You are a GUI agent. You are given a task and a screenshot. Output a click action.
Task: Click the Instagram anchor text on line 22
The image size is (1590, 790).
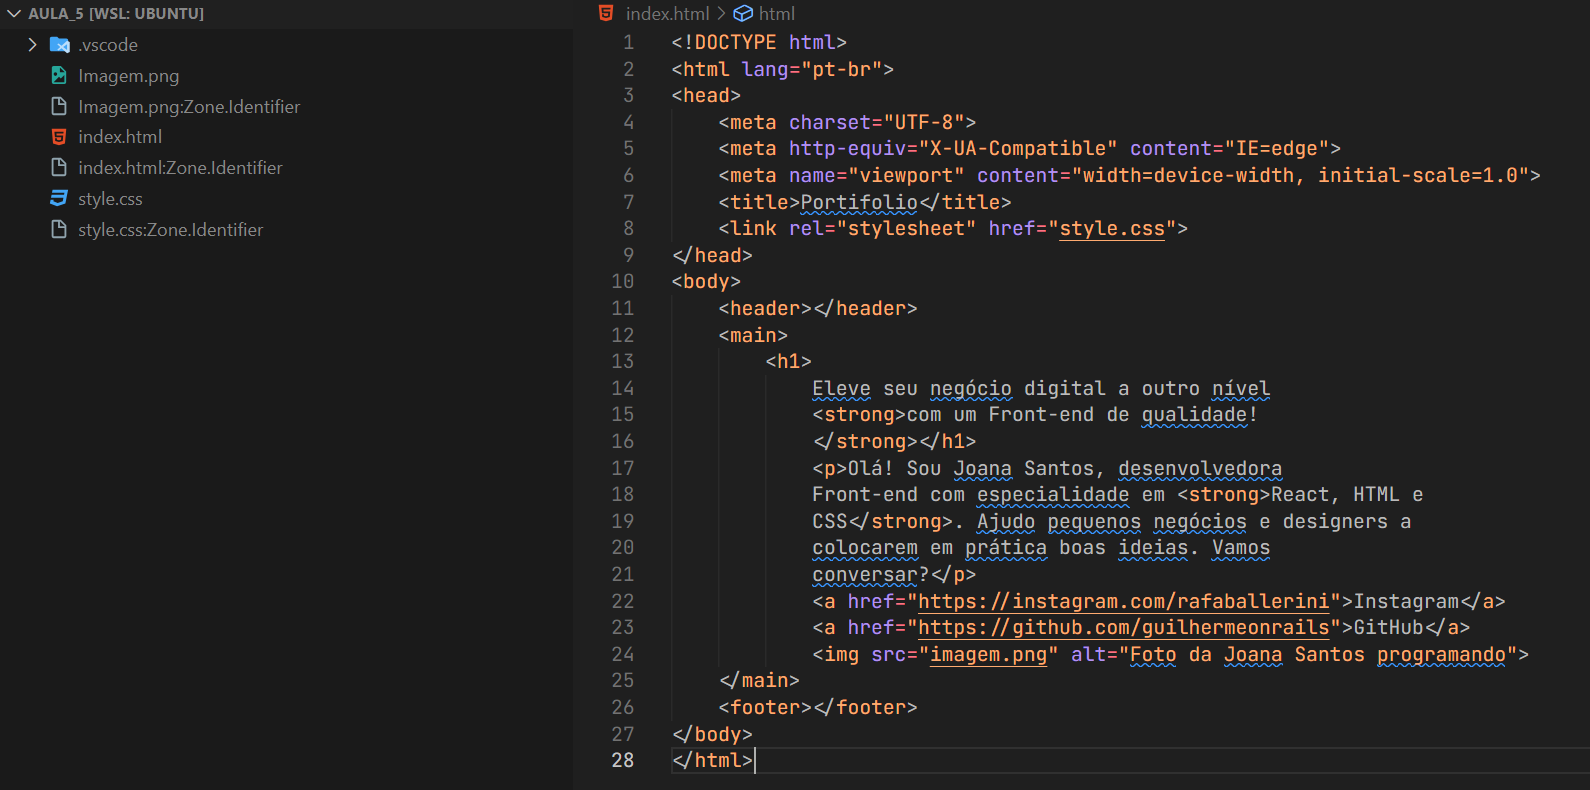point(1406,601)
